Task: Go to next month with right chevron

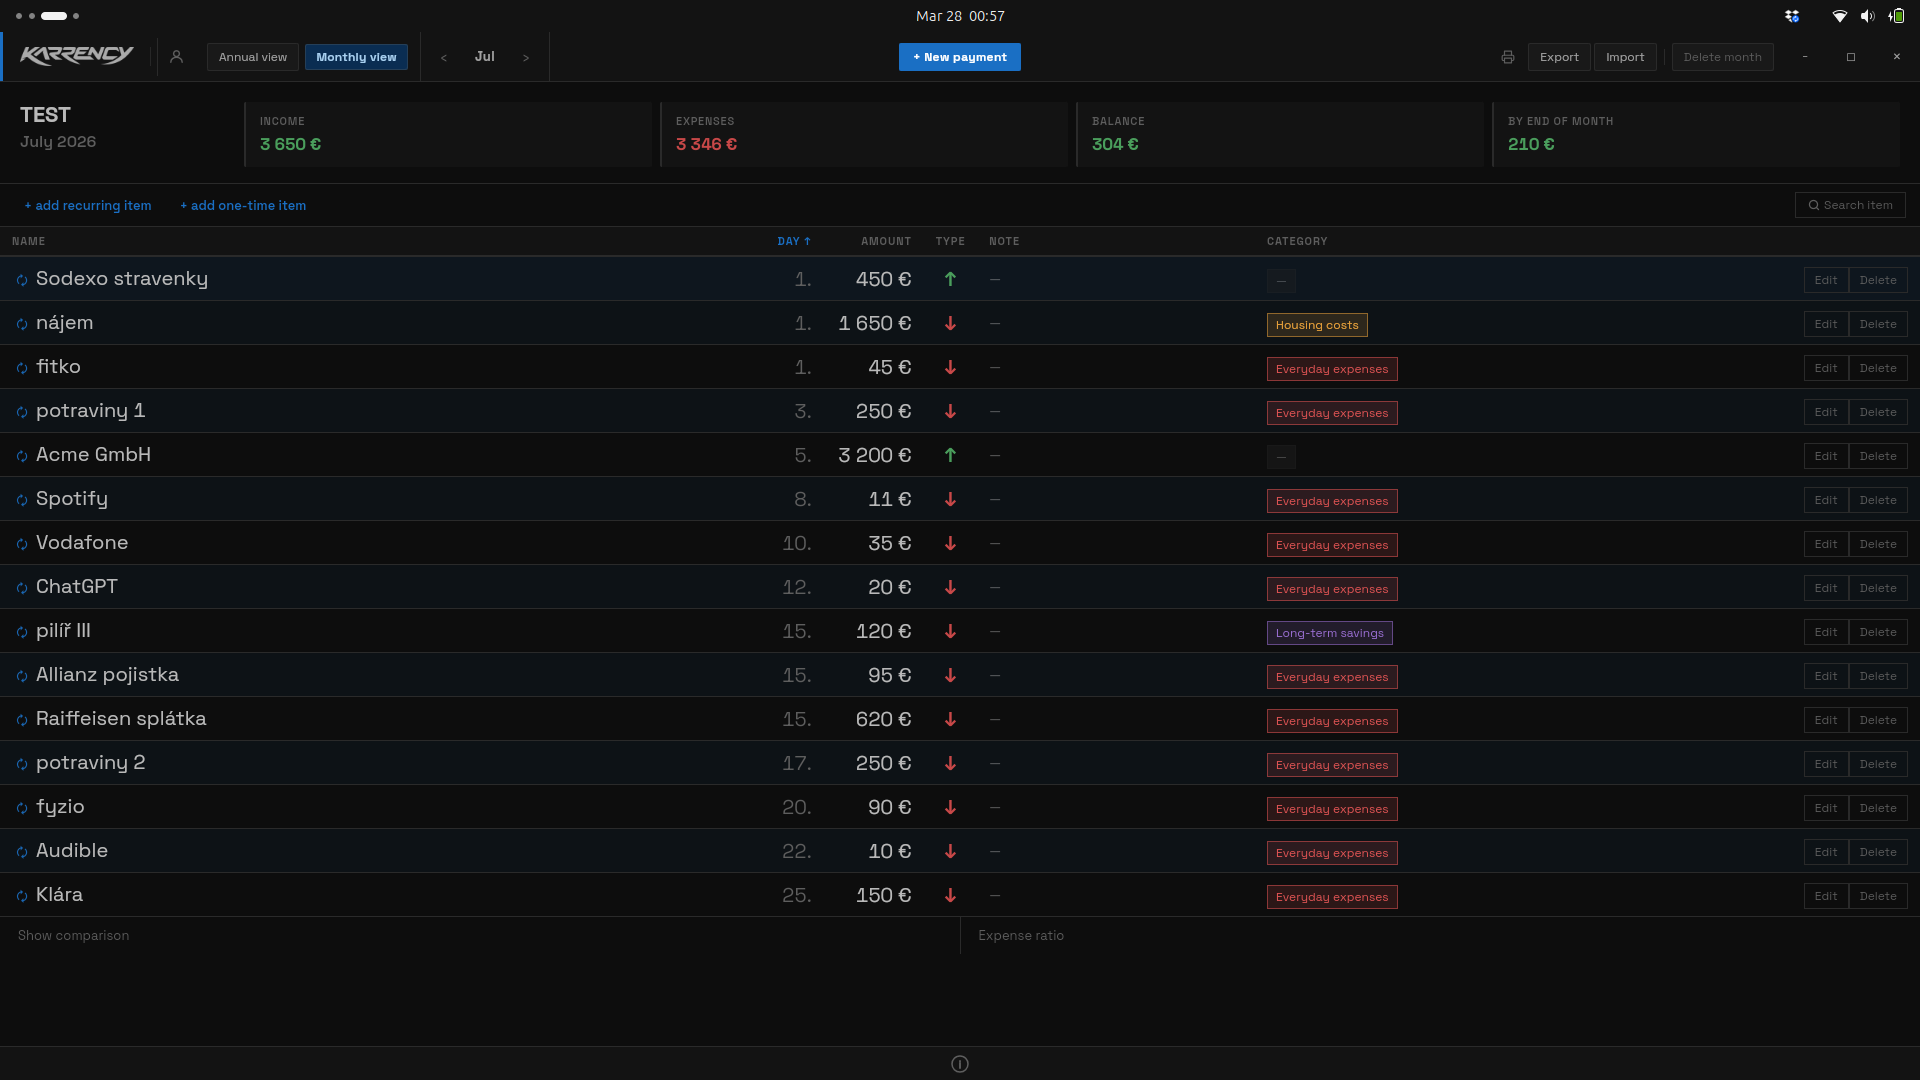Action: (x=526, y=58)
